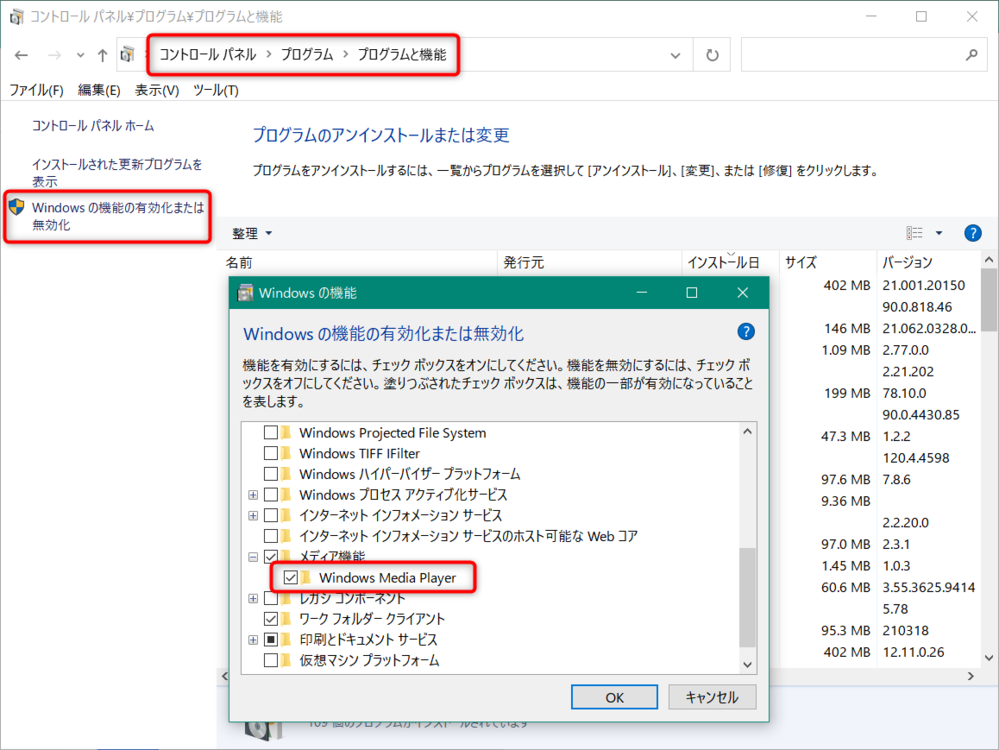Expand レガシ コンポーネント node
Image resolution: width=999 pixels, height=750 pixels.
tap(253, 598)
